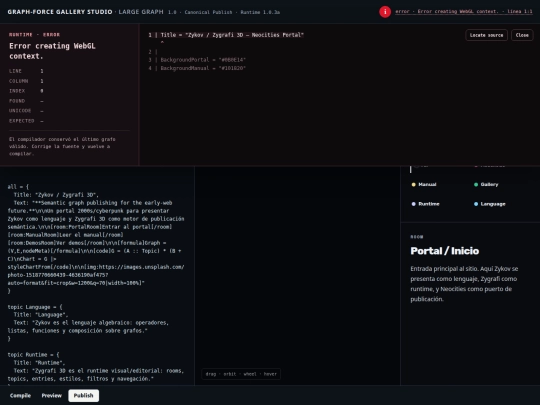
Task: Click the GRAPH-FORCE GALLERY STUDIO title
Action: click(x=60, y=12)
